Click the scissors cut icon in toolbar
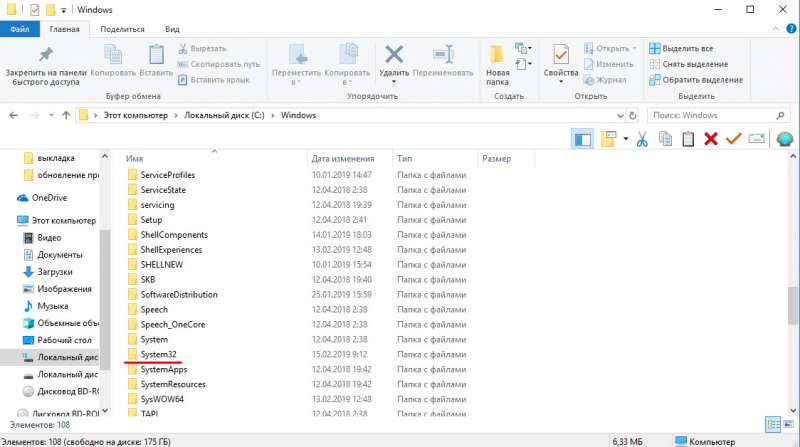This screenshot has width=800, height=447. pos(642,139)
